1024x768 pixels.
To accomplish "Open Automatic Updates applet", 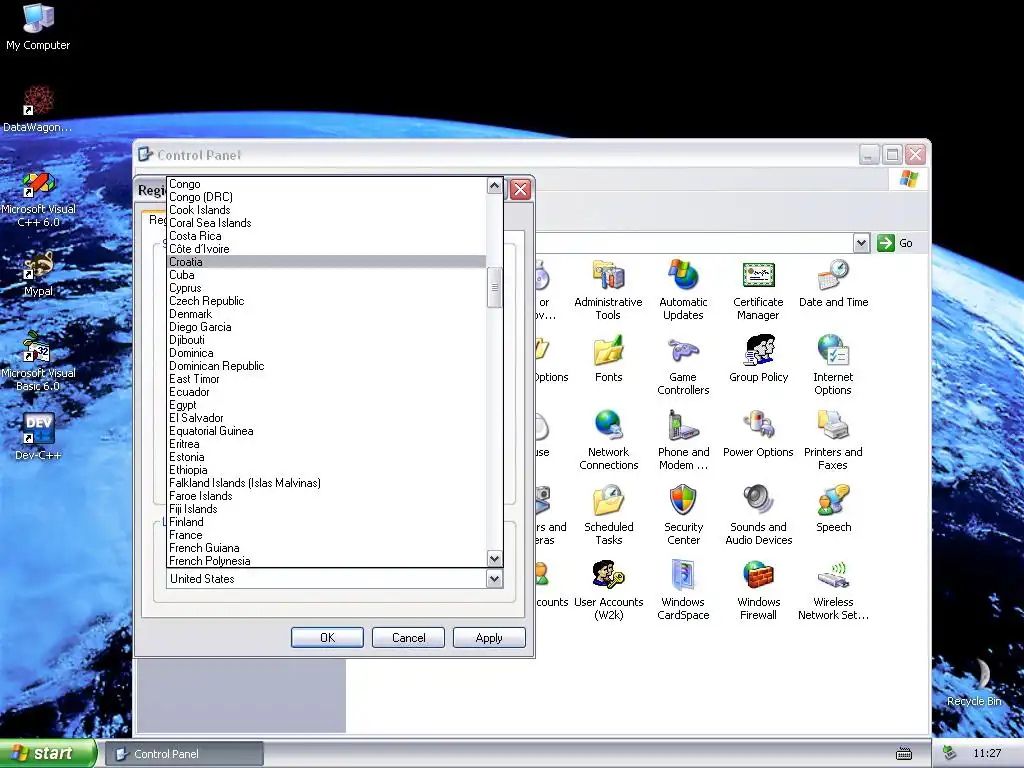I will pyautogui.click(x=683, y=290).
